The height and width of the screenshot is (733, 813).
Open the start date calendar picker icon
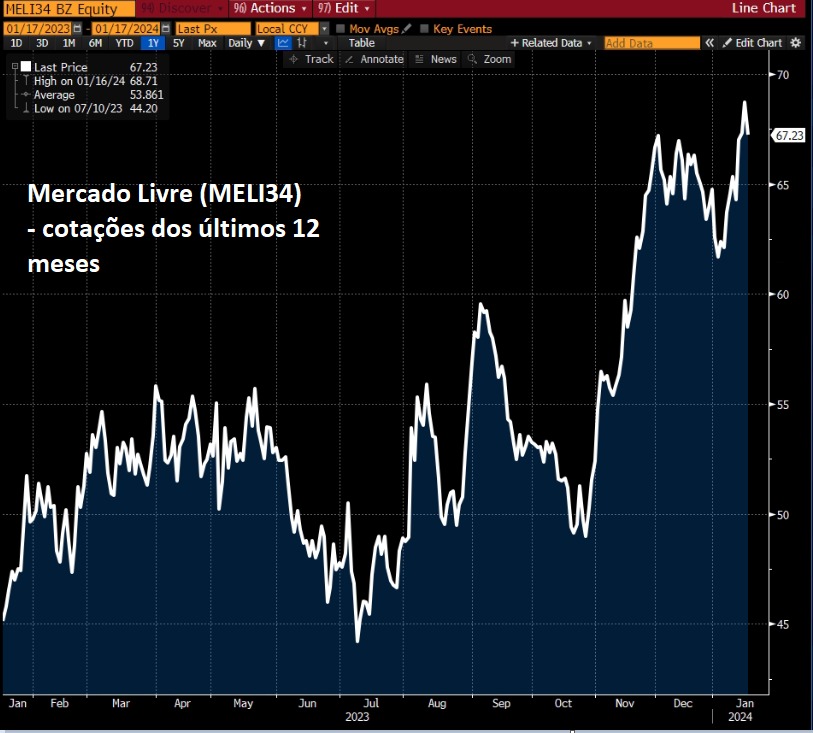click(77, 29)
